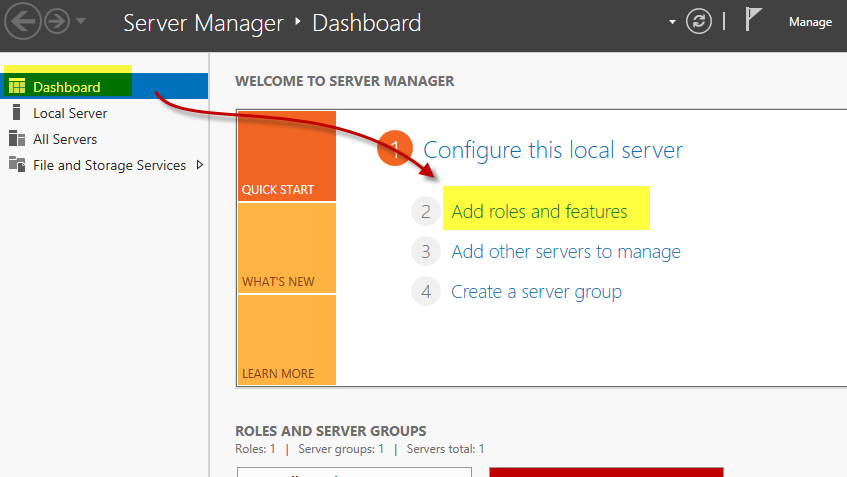Click Configure this local server link
Image resolution: width=847 pixels, height=477 pixels.
553,150
